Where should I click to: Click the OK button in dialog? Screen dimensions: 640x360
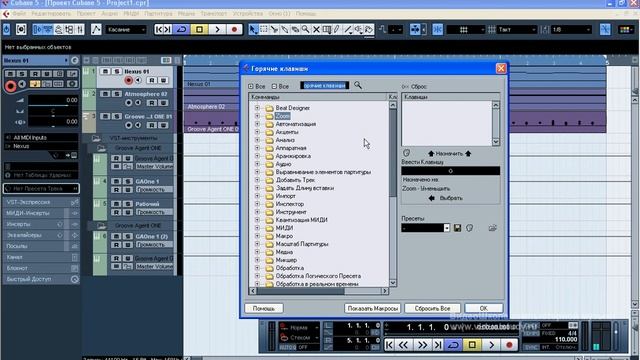click(x=483, y=309)
